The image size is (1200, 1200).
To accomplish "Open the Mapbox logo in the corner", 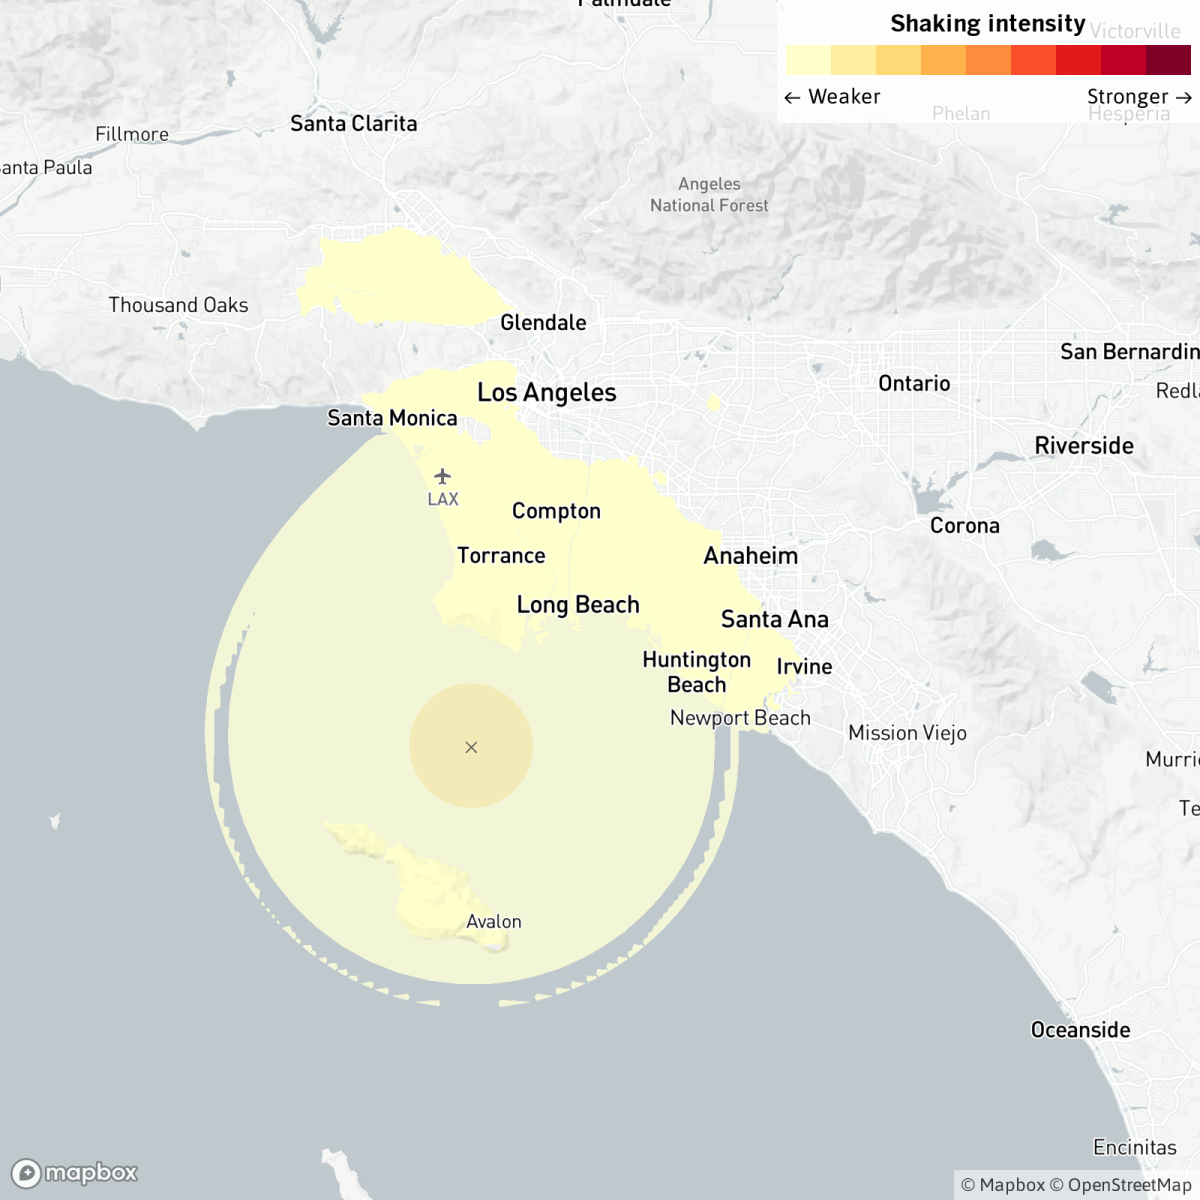I will [x=75, y=1173].
